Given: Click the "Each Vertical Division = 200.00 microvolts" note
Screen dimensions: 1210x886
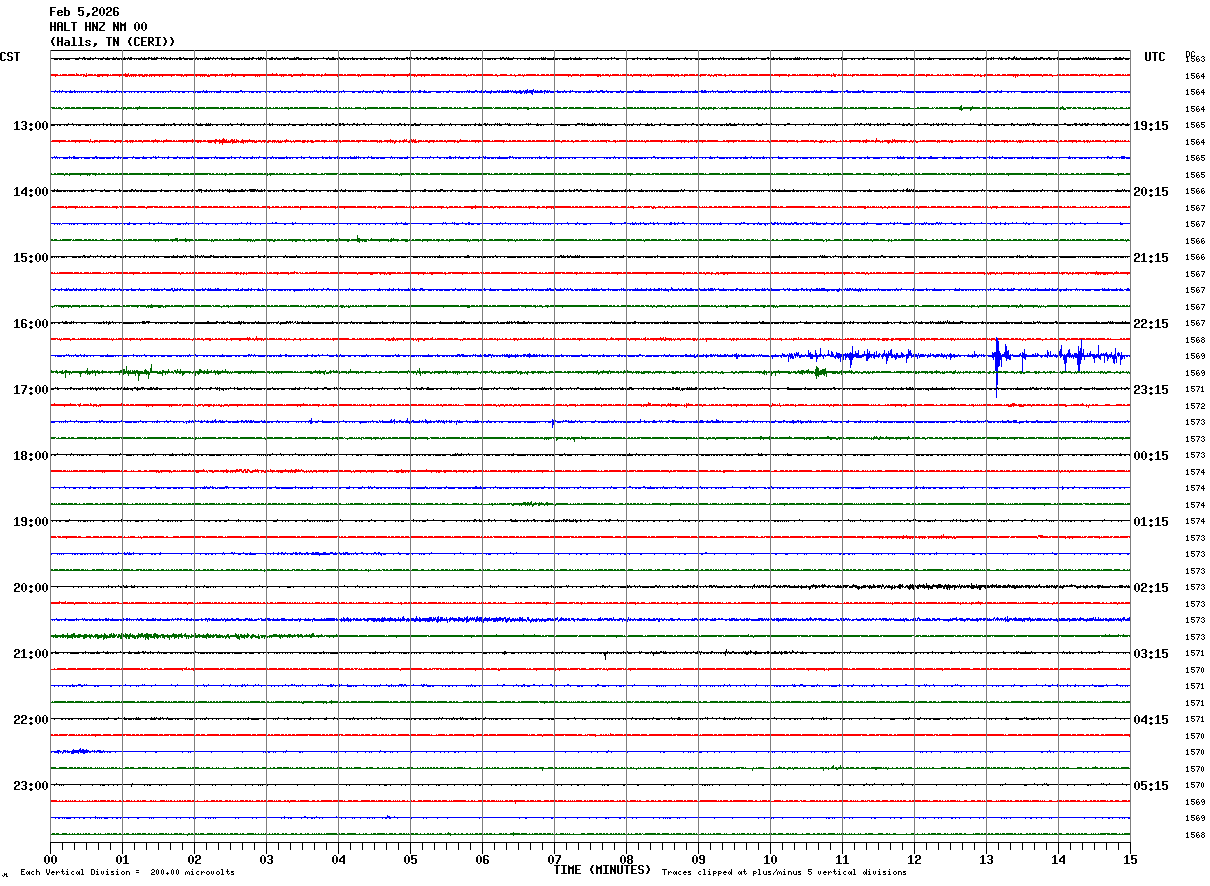Looking at the screenshot, I should coord(127,873).
